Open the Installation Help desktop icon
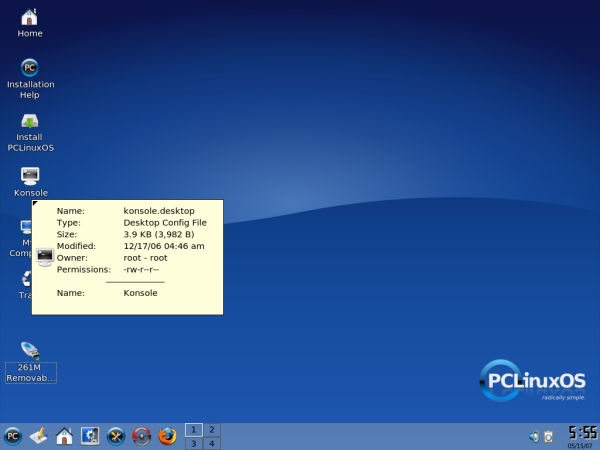 click(30, 79)
